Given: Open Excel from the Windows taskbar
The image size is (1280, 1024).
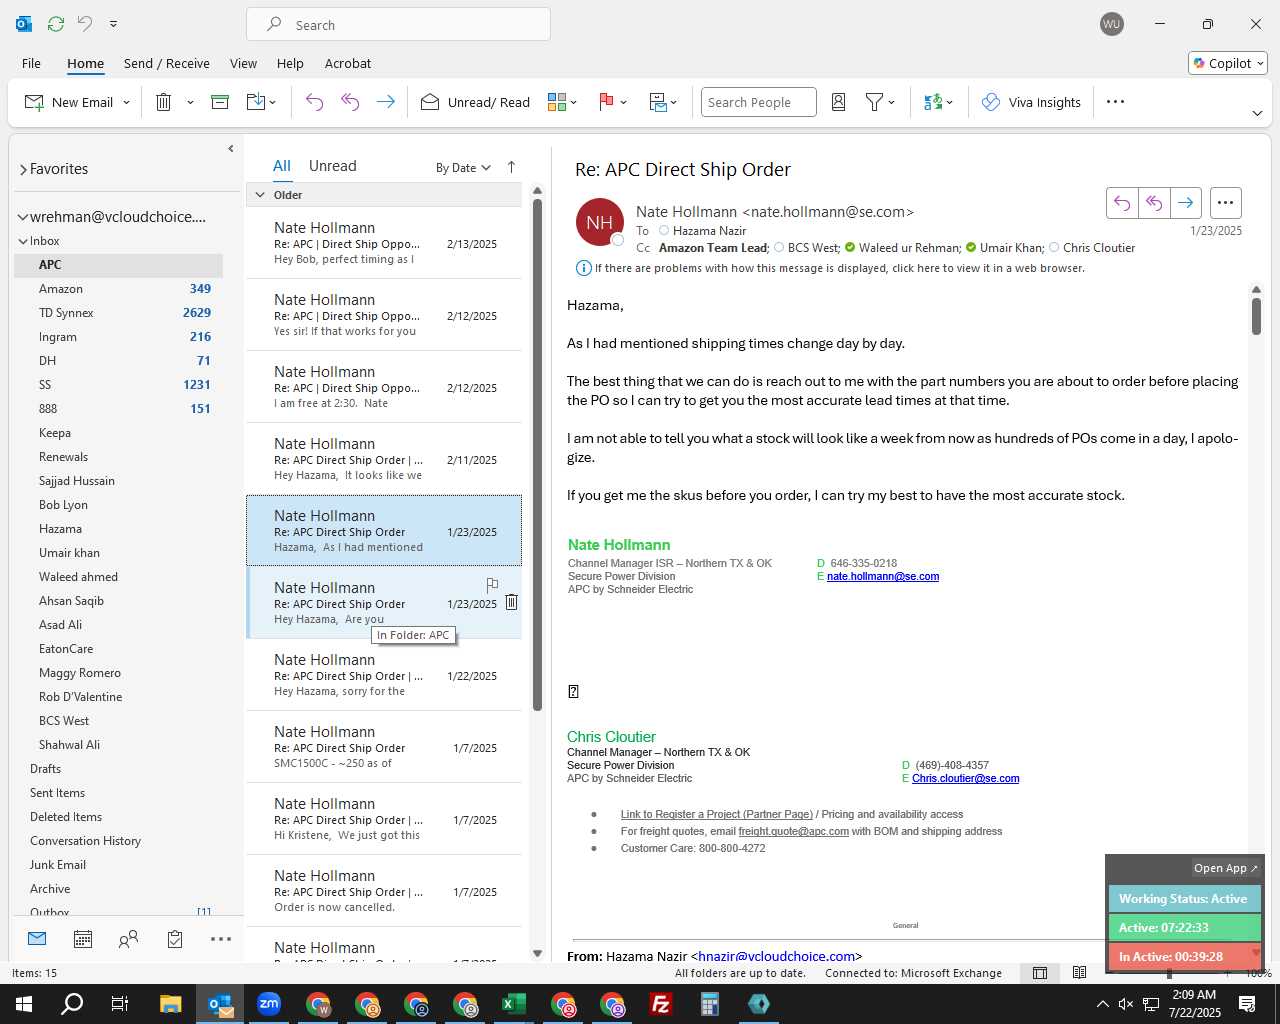Looking at the screenshot, I should point(514,1004).
